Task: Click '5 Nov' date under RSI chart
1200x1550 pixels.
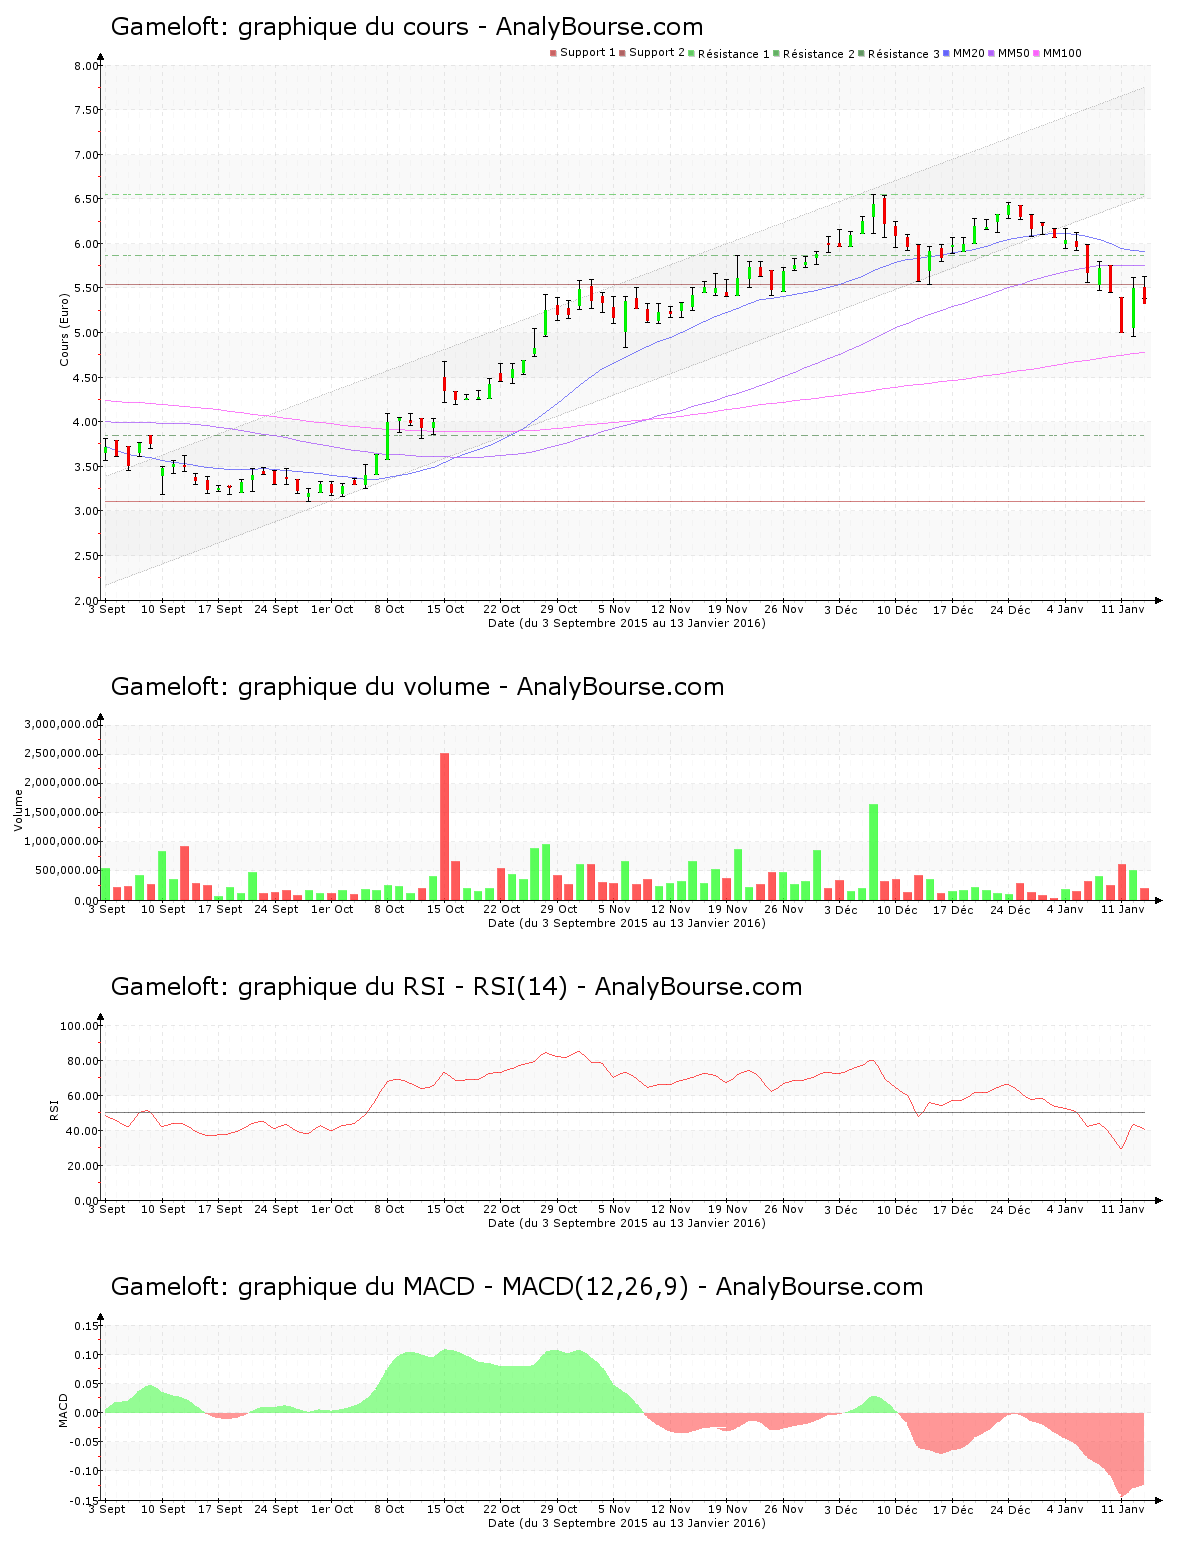Action: tap(615, 1209)
